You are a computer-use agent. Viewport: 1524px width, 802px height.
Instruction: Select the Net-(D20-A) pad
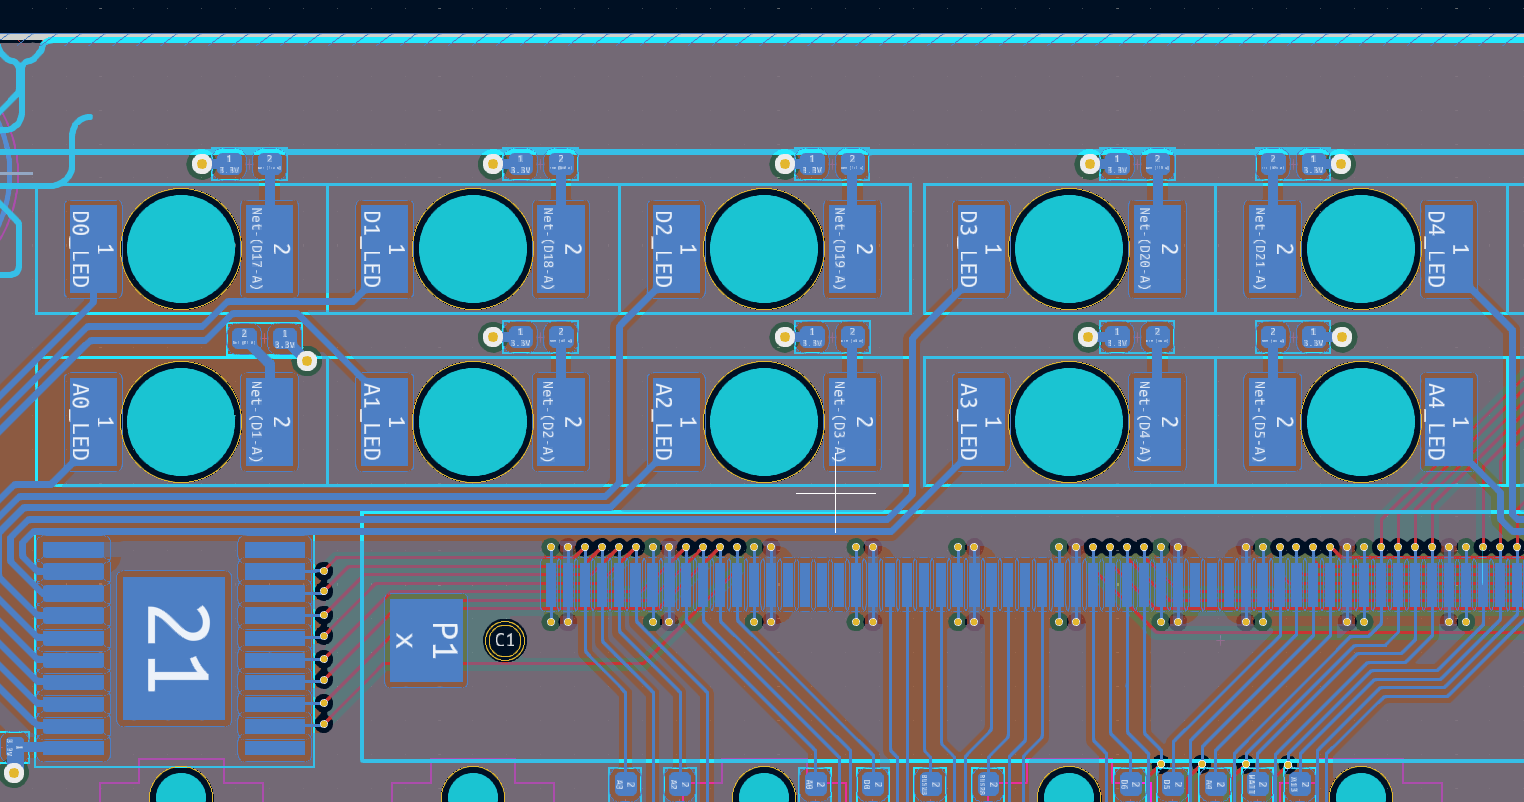pos(1157,249)
